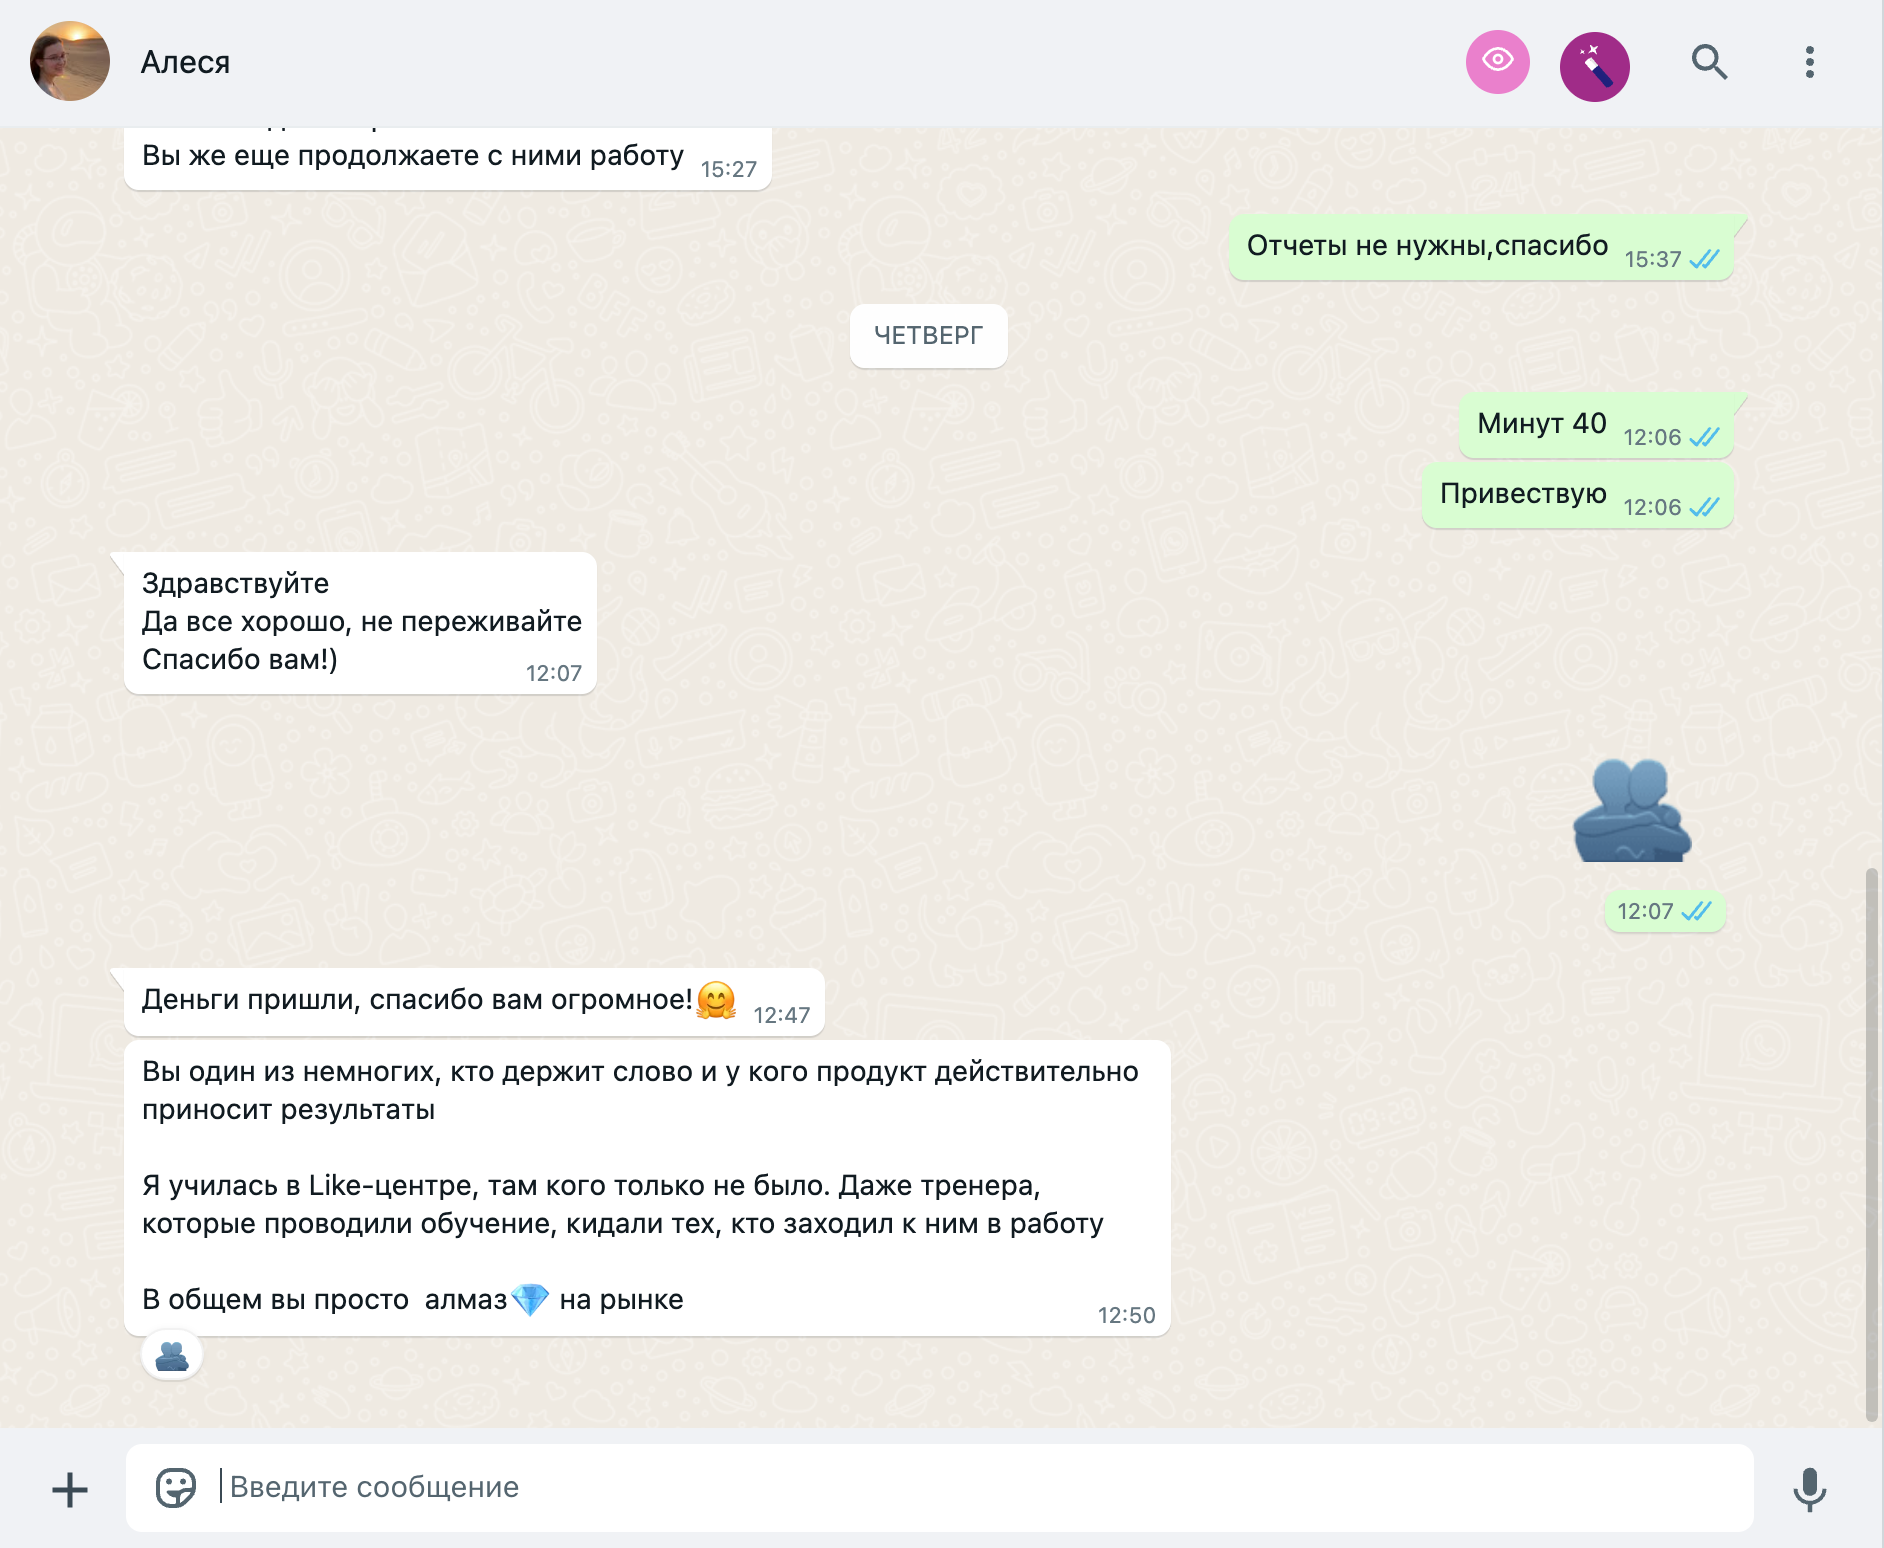Viewport: 1884px width, 1548px height.
Task: Select the Приветствую message bubble
Action: pos(1577,496)
